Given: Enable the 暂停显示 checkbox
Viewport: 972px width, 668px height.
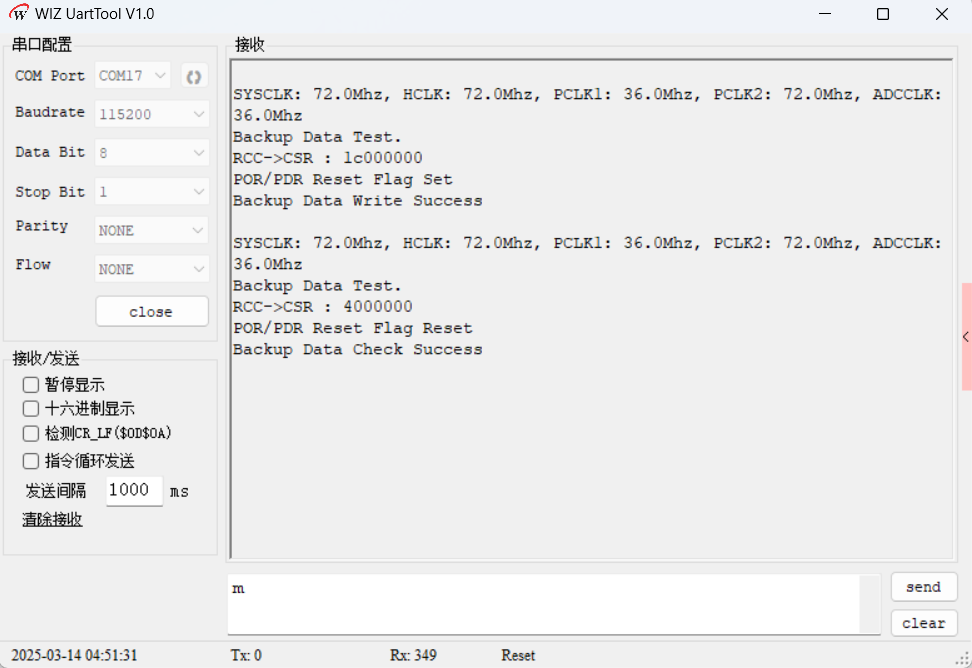Looking at the screenshot, I should (31, 385).
